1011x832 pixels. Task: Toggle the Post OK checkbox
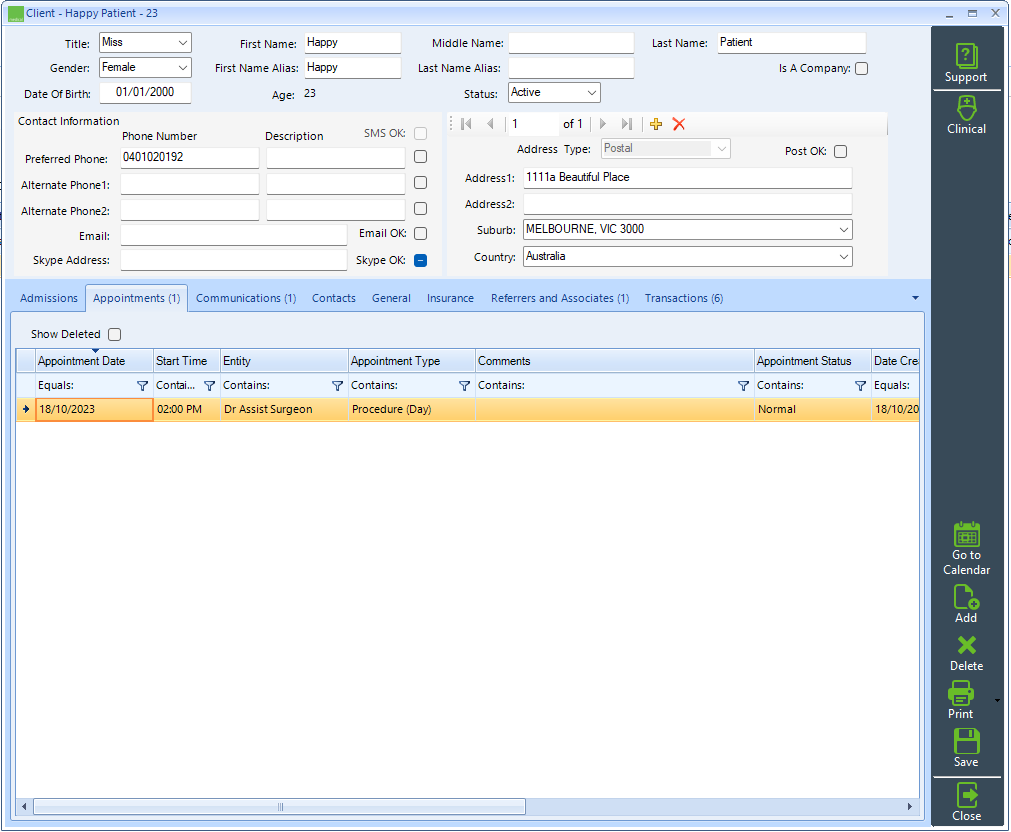(x=841, y=152)
